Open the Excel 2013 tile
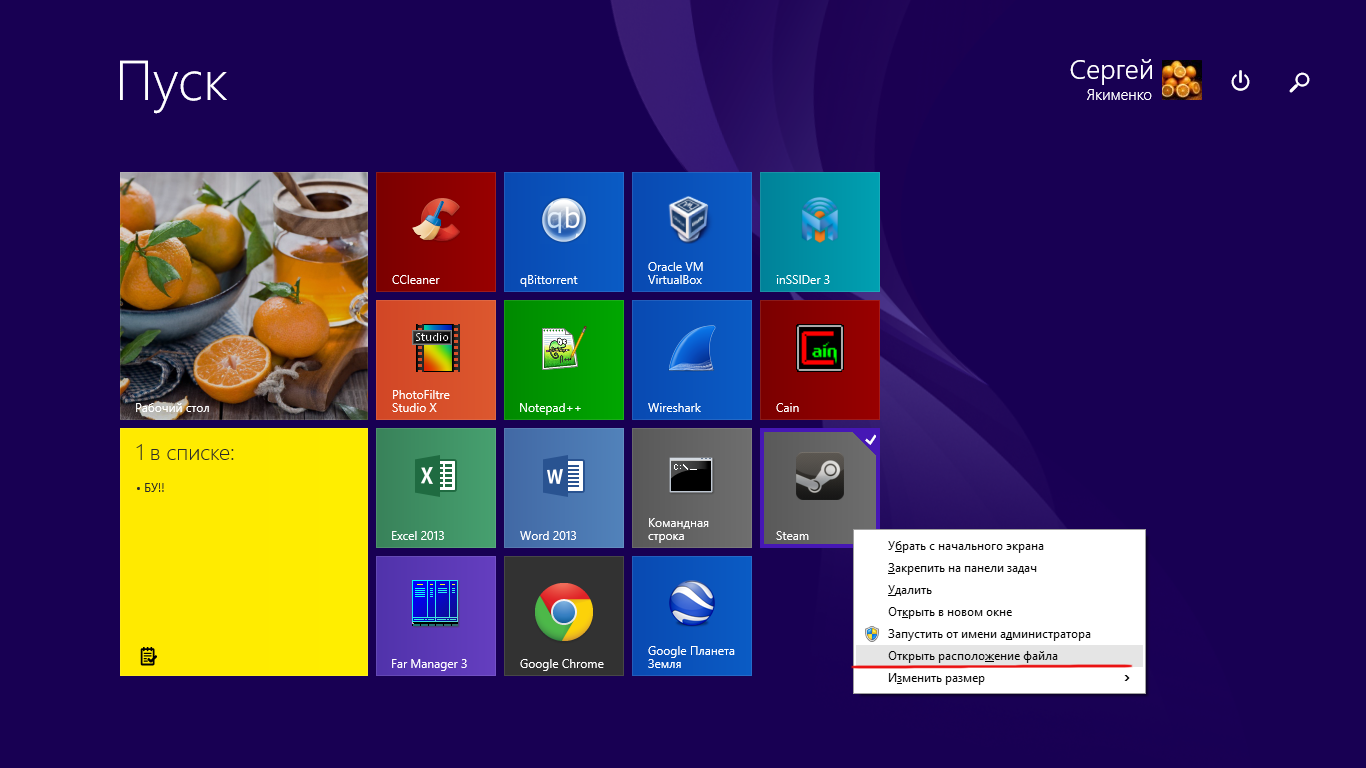 [436, 488]
